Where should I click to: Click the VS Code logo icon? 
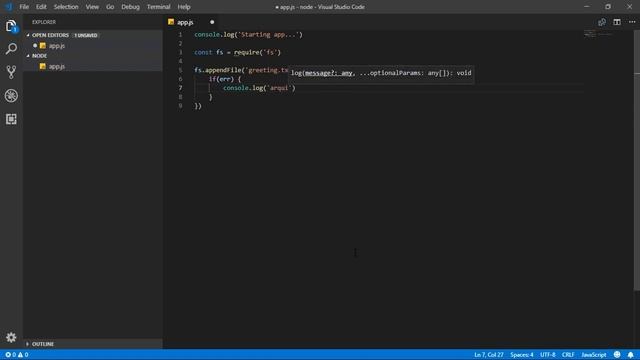pyautogui.click(x=9, y=7)
